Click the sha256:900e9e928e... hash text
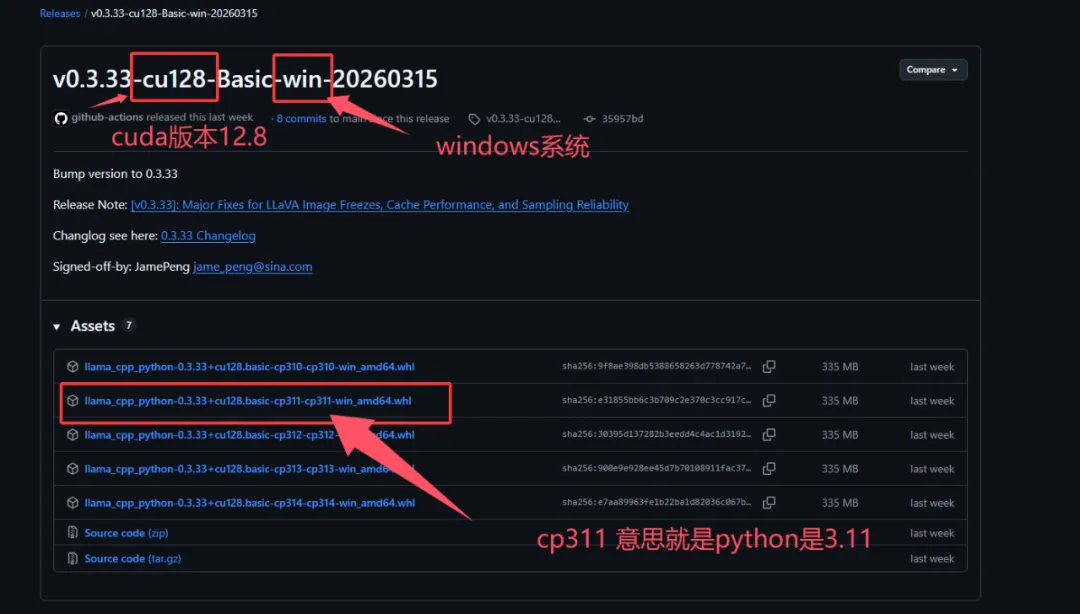Image resolution: width=1080 pixels, height=614 pixels. [656, 469]
